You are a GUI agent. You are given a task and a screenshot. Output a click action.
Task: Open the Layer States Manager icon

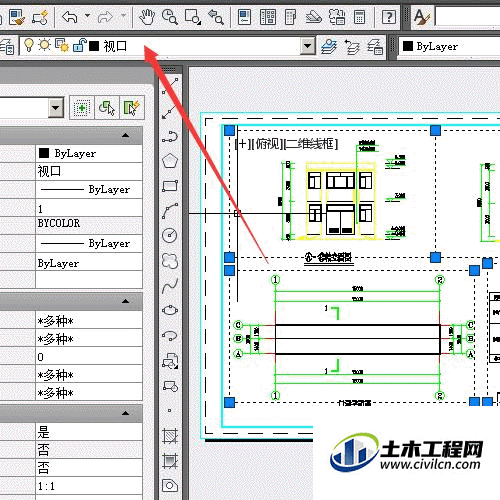coord(375,46)
